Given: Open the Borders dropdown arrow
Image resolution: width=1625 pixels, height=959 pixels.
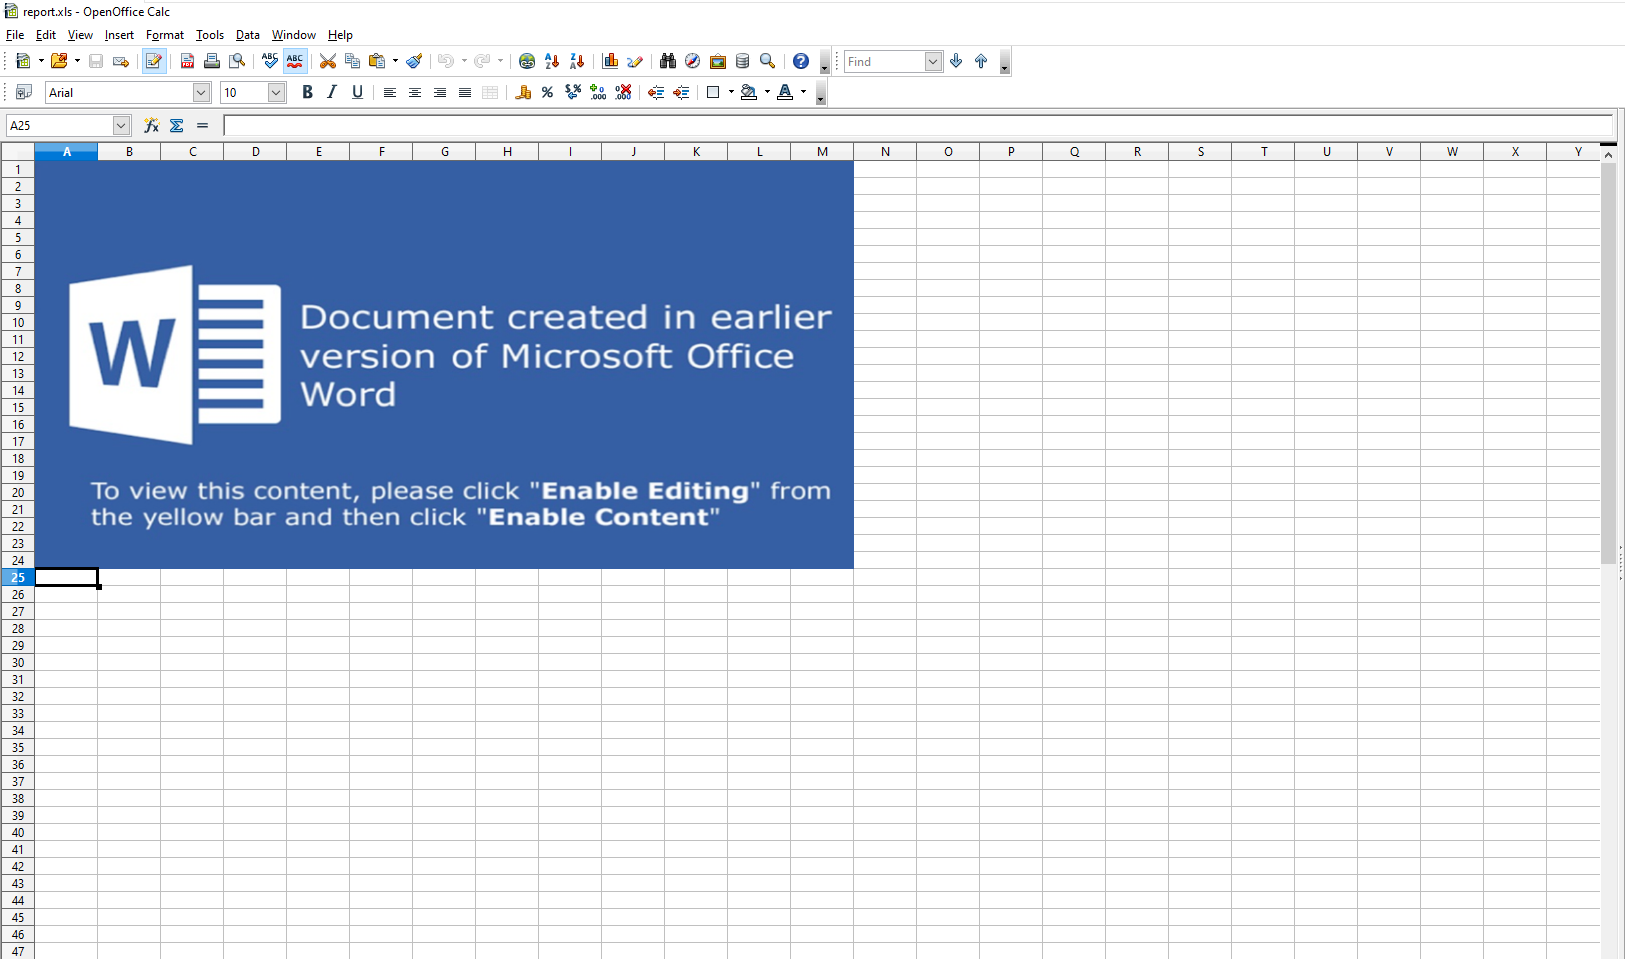Looking at the screenshot, I should [731, 92].
